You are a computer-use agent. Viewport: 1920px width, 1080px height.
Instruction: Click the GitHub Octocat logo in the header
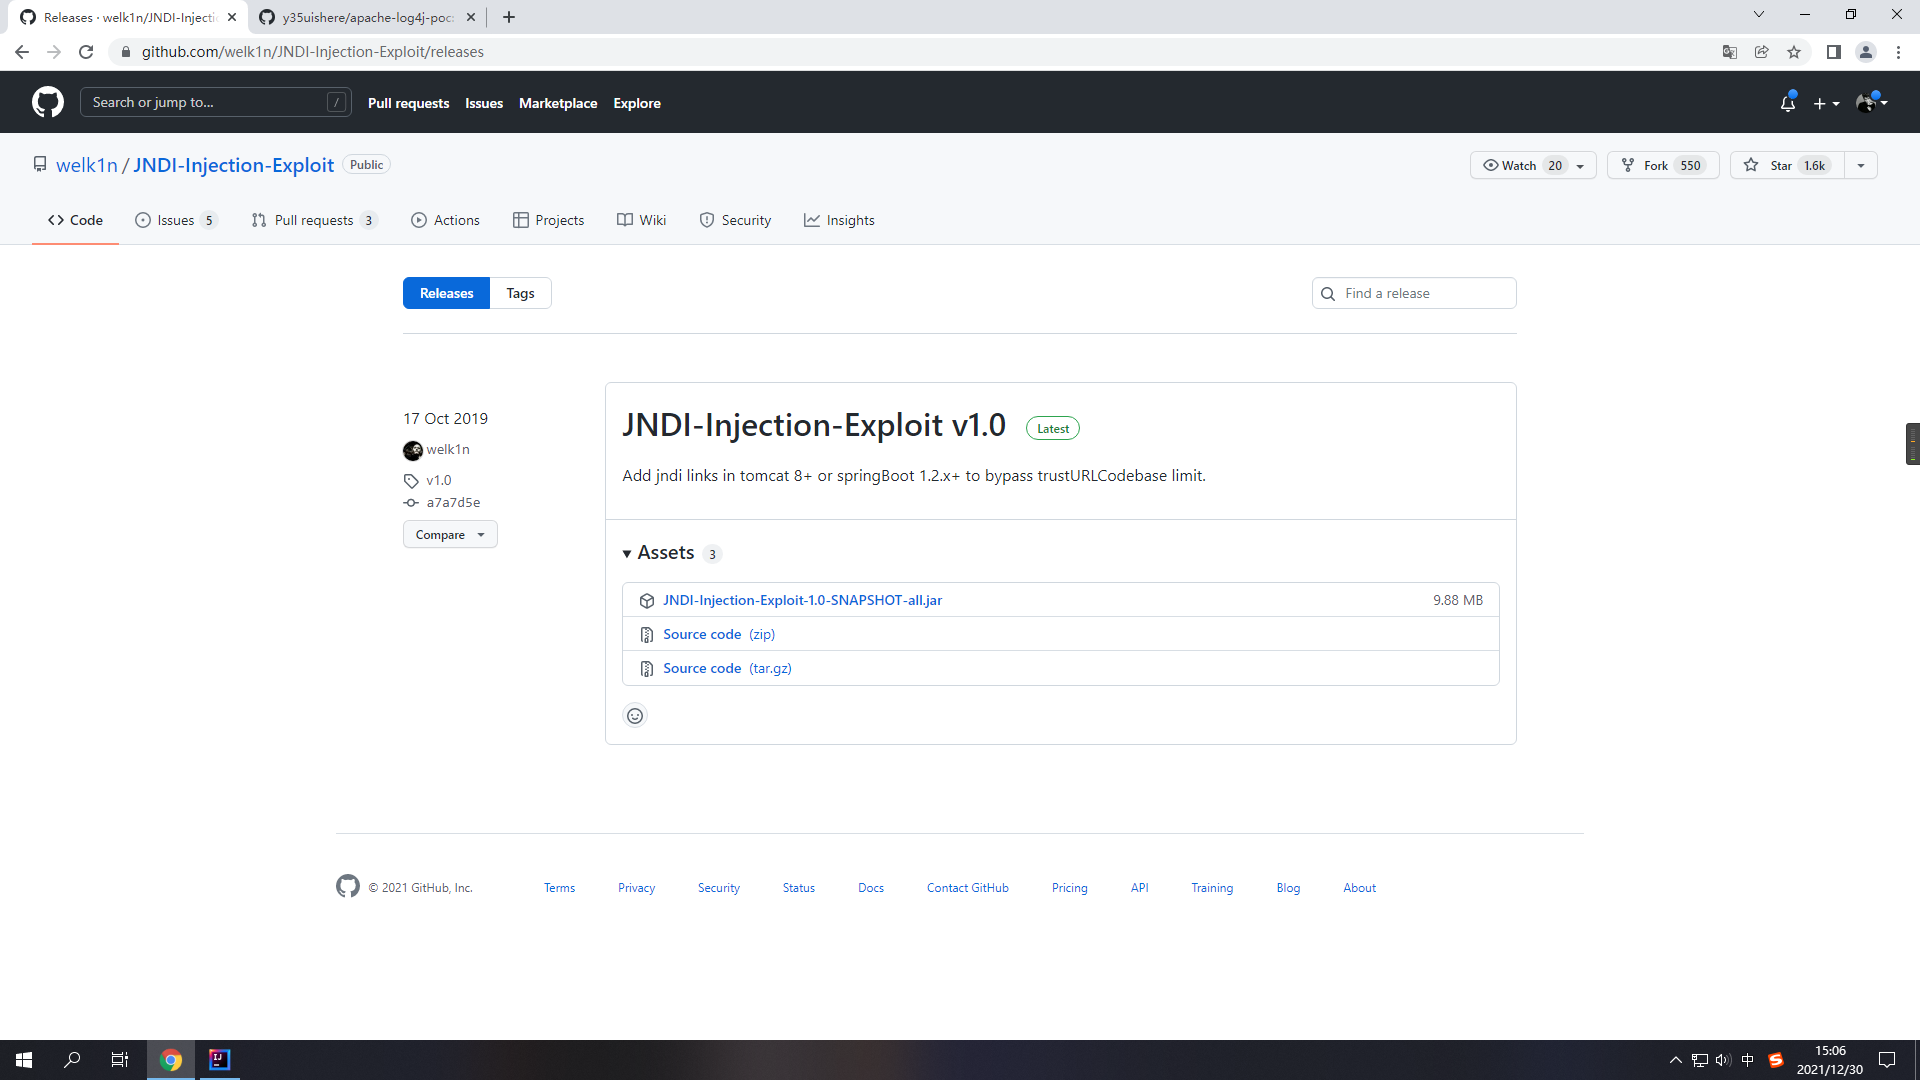coord(47,102)
